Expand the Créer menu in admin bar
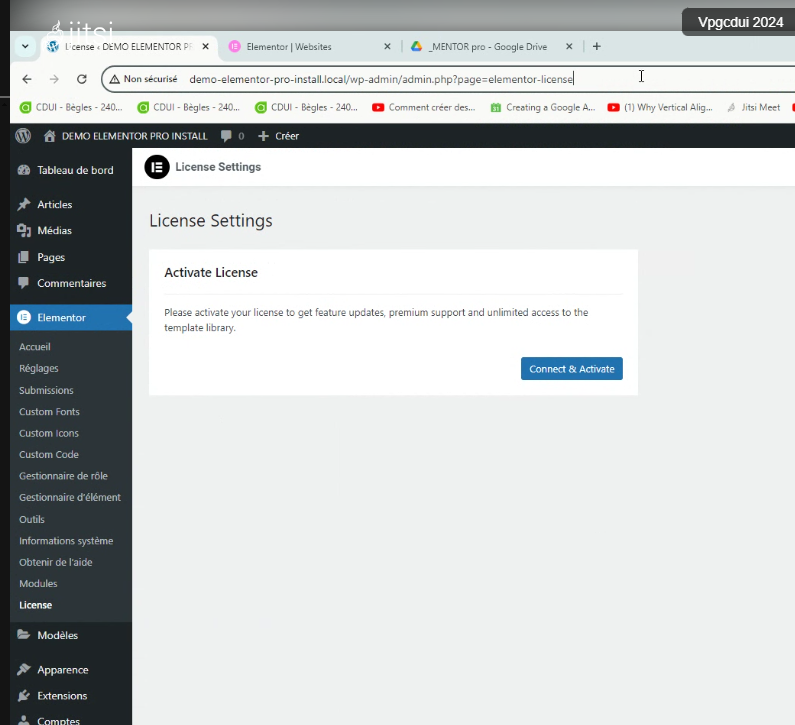This screenshot has height=725, width=795. (x=278, y=136)
